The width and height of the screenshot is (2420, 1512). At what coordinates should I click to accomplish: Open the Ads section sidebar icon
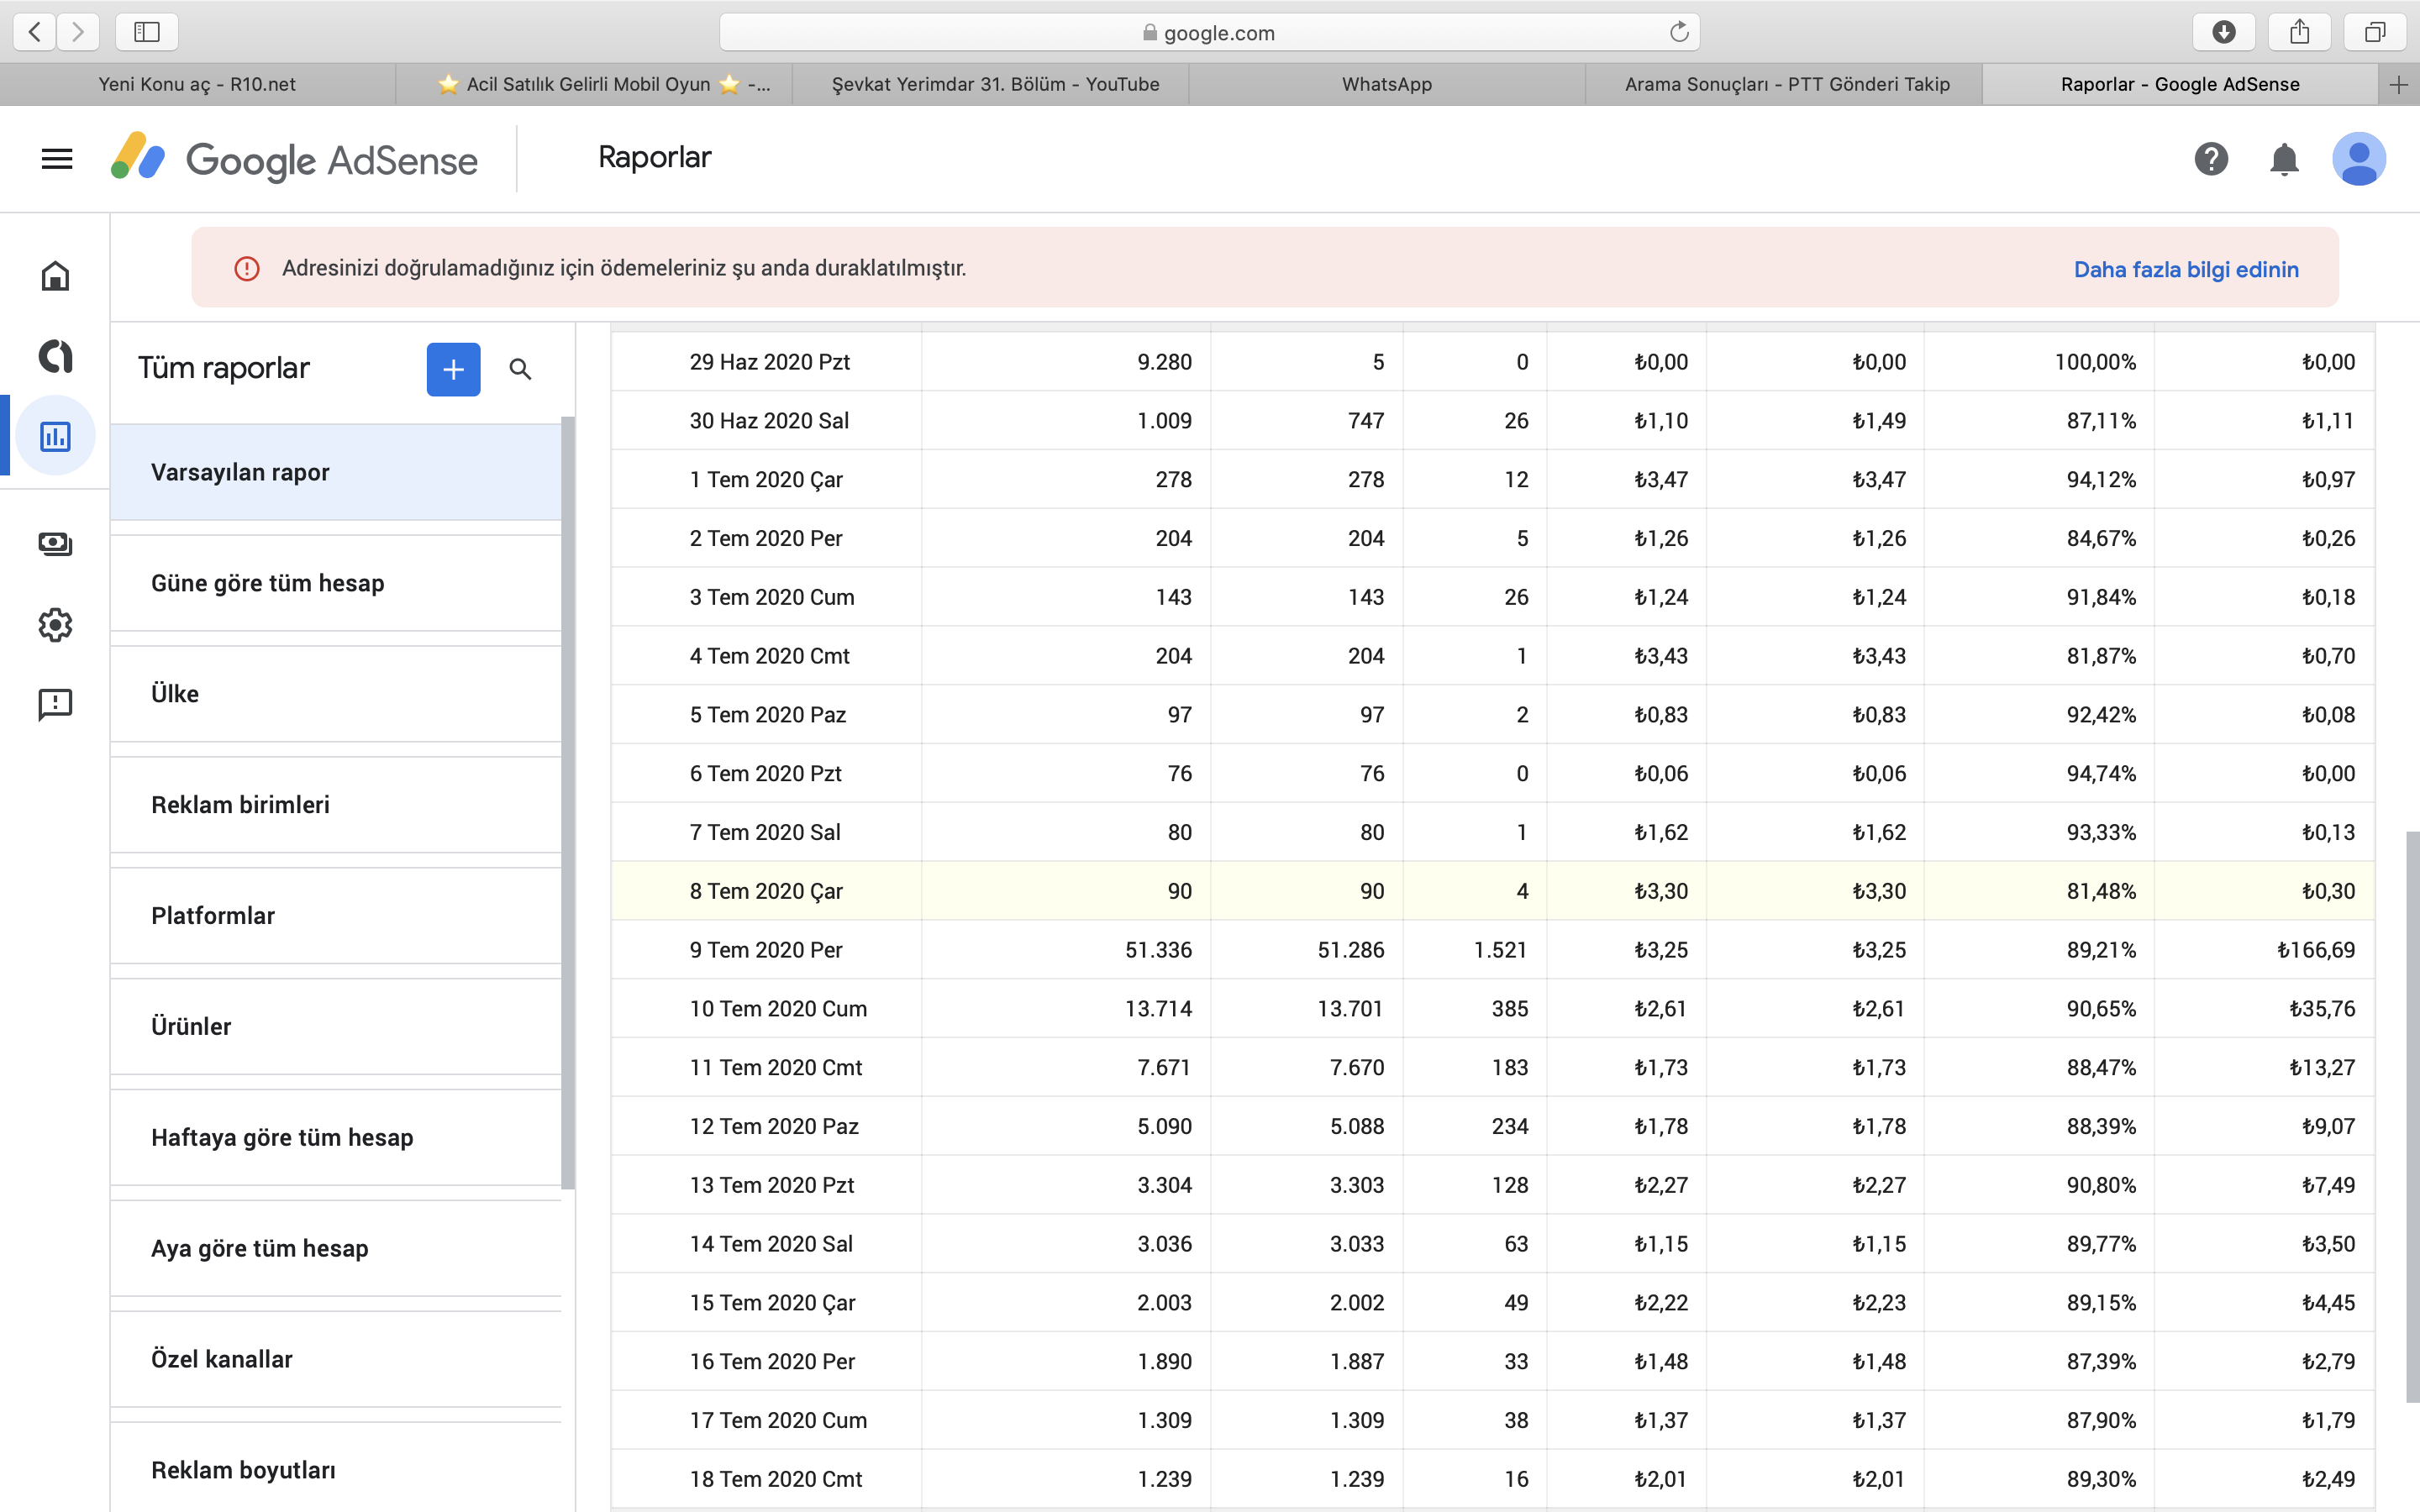pos(55,356)
